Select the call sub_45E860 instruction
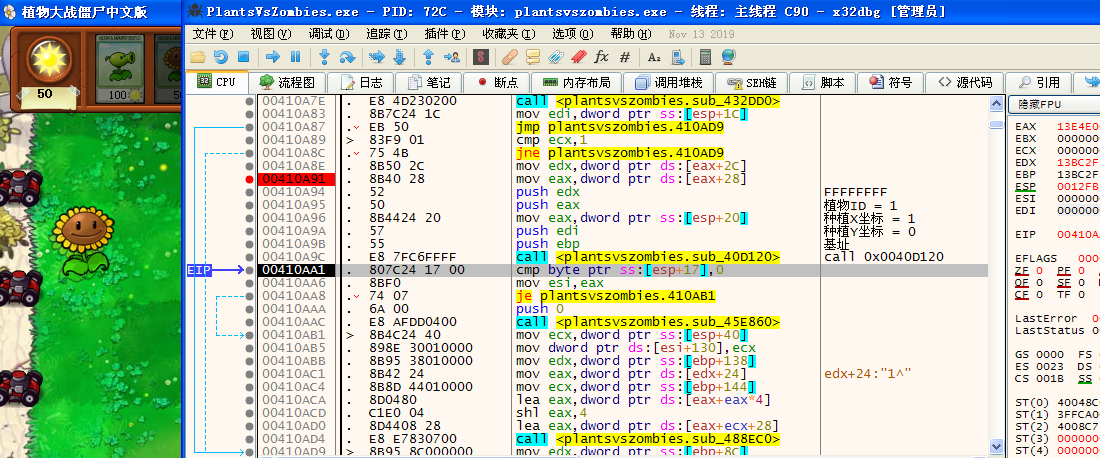This screenshot has height=458, width=1100. point(648,322)
